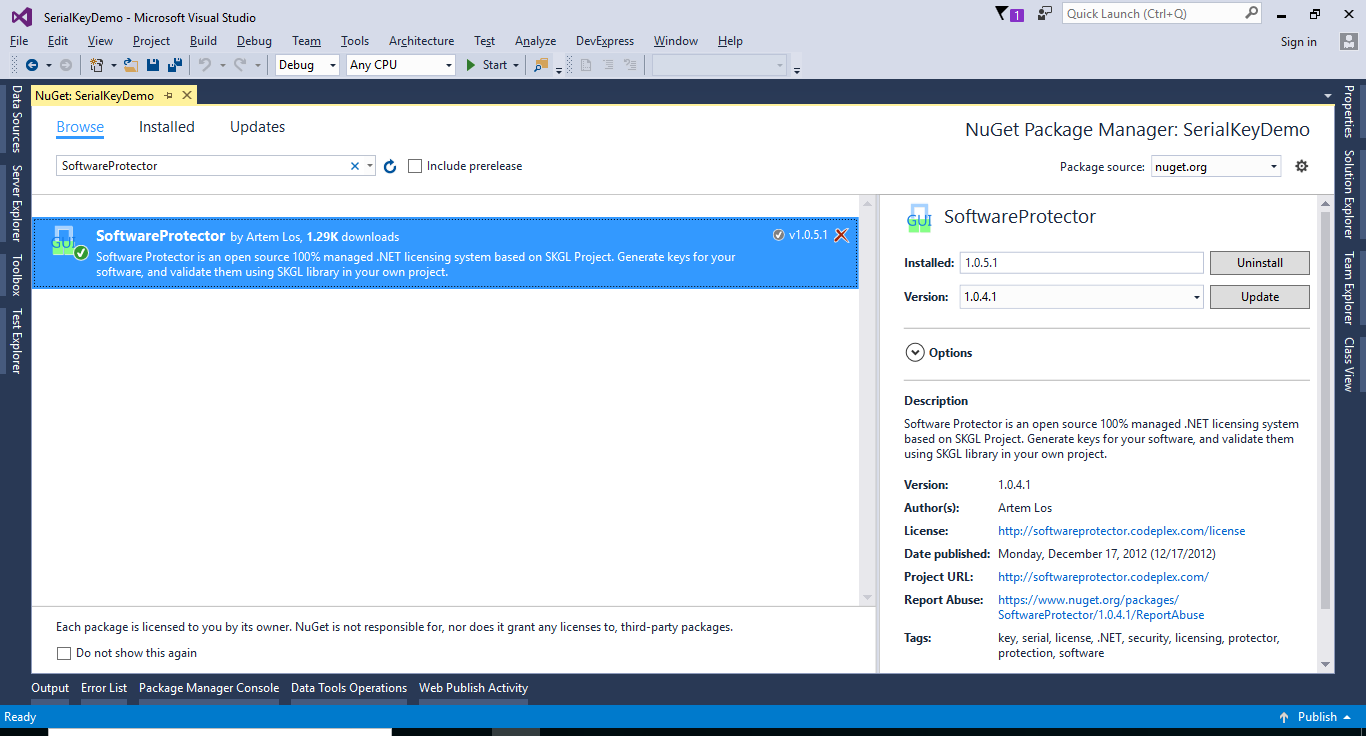The width and height of the screenshot is (1366, 736).
Task: Click the Visual Studio logo icon
Action: pyautogui.click(x=21, y=16)
